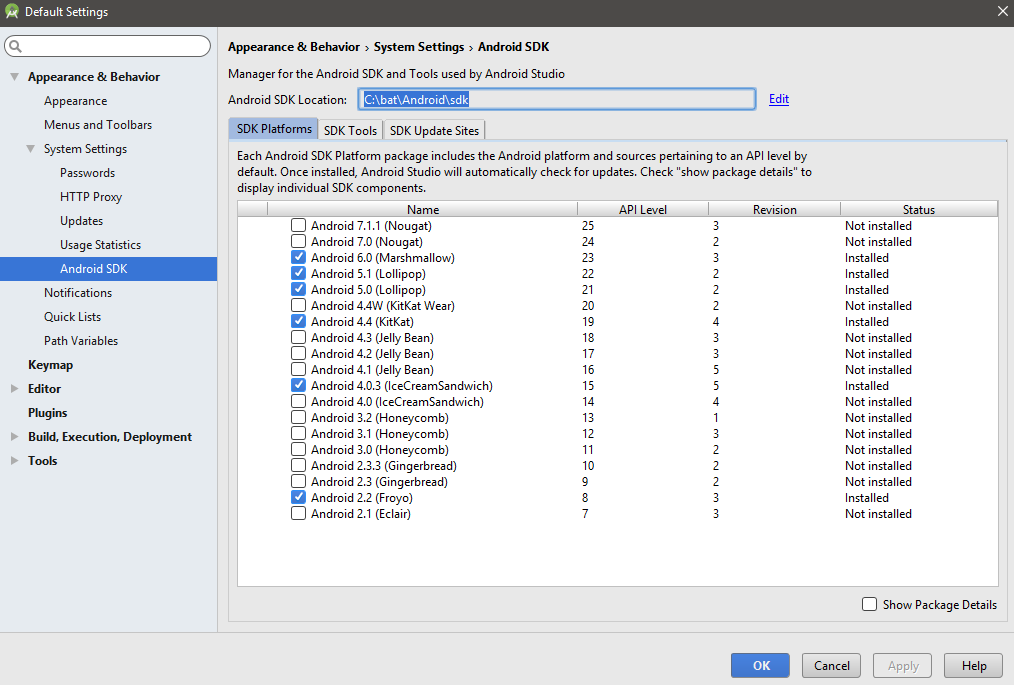Click the Edit SDK location link
The image size is (1014, 685).
point(779,99)
